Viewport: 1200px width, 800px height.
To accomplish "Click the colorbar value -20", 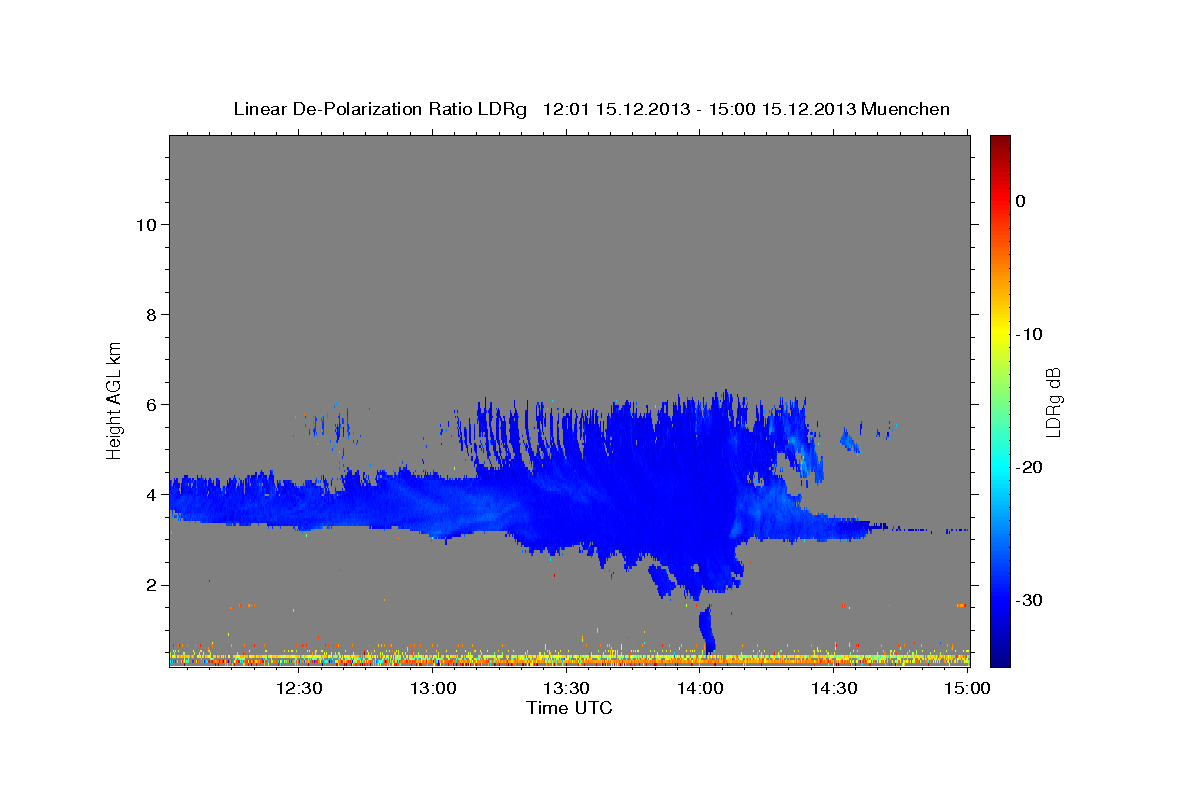I will [x=1029, y=467].
